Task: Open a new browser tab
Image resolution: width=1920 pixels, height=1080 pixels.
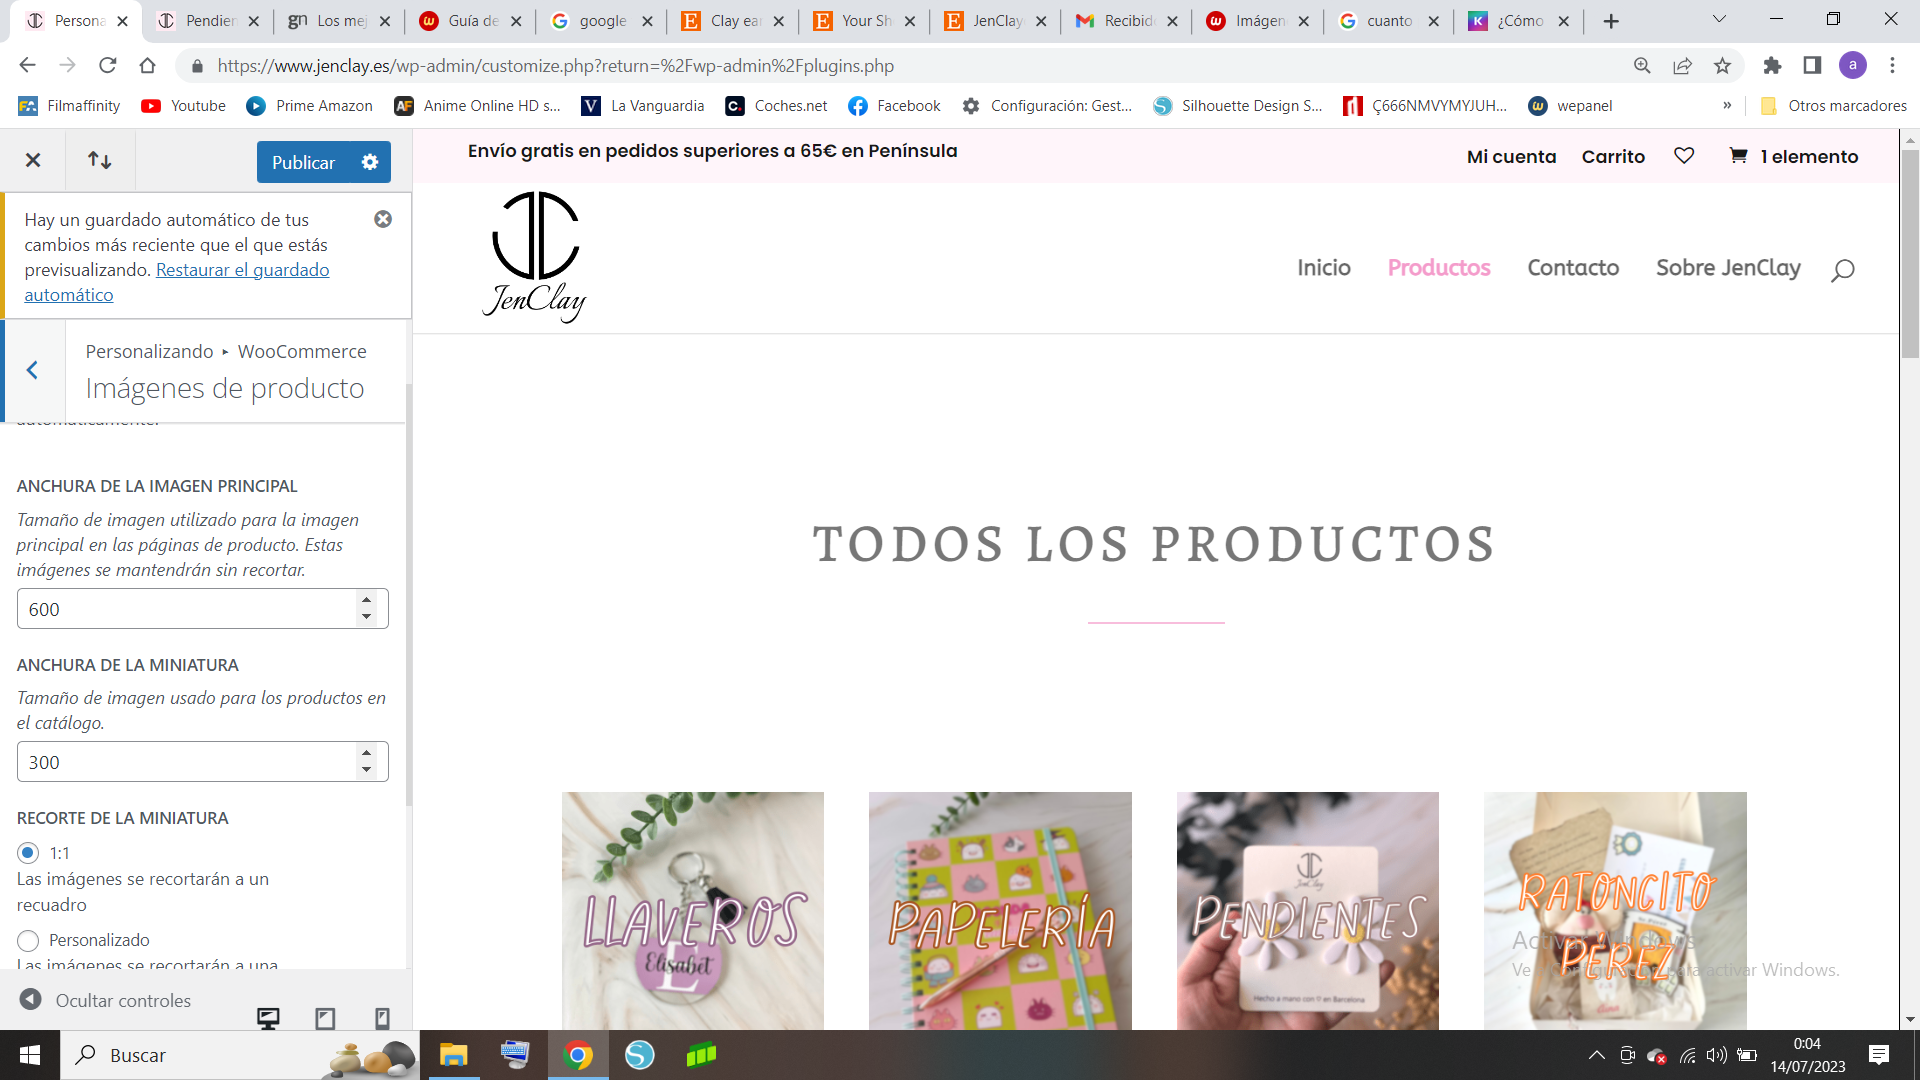Action: tap(1611, 21)
